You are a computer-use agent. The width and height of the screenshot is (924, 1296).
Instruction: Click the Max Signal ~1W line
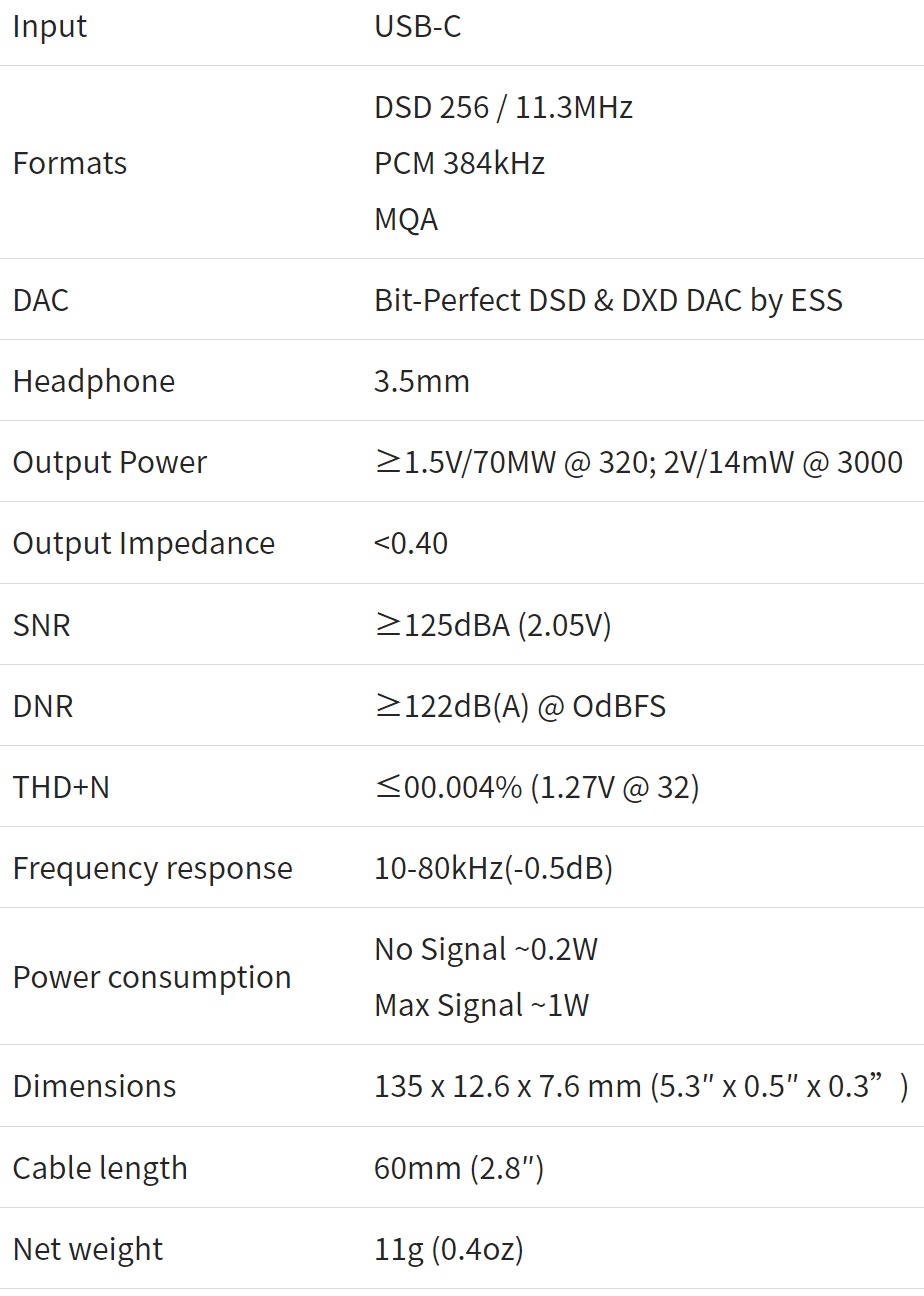pos(482,1005)
